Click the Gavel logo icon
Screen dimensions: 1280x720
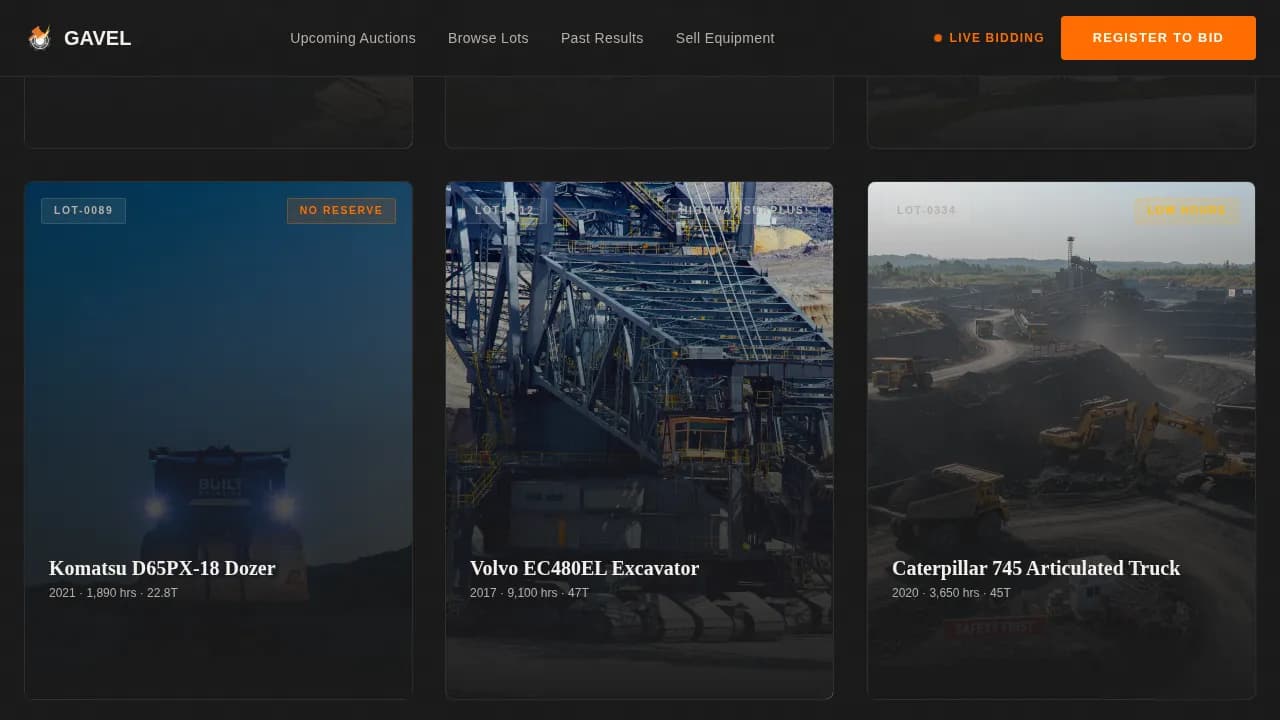(39, 38)
